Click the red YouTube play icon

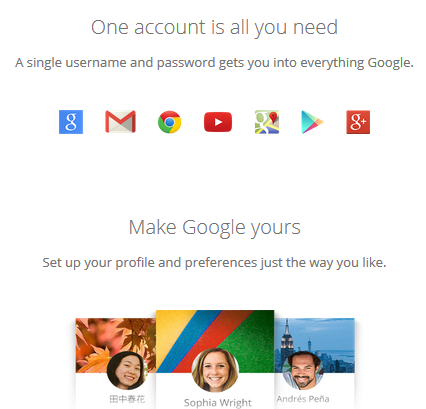[218, 122]
